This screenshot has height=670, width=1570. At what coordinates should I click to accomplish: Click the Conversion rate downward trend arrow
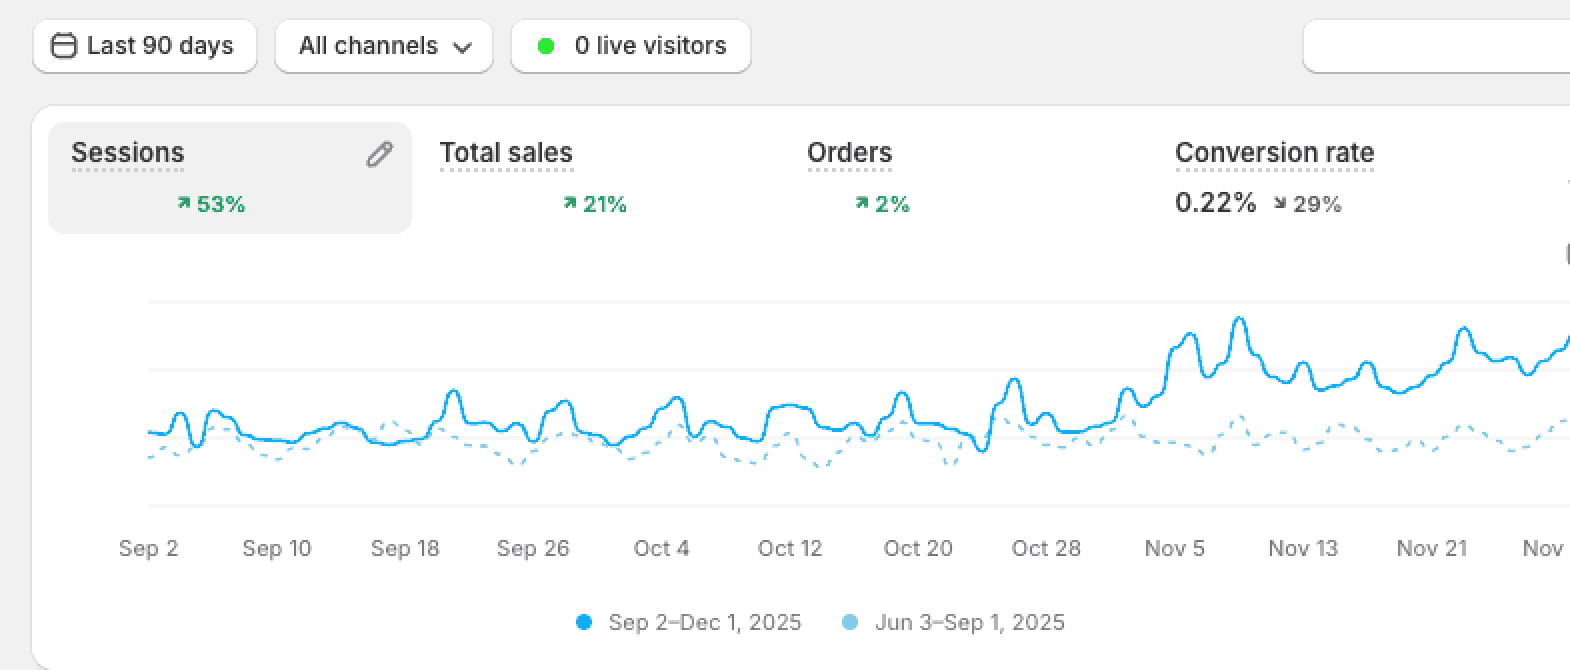[1280, 204]
